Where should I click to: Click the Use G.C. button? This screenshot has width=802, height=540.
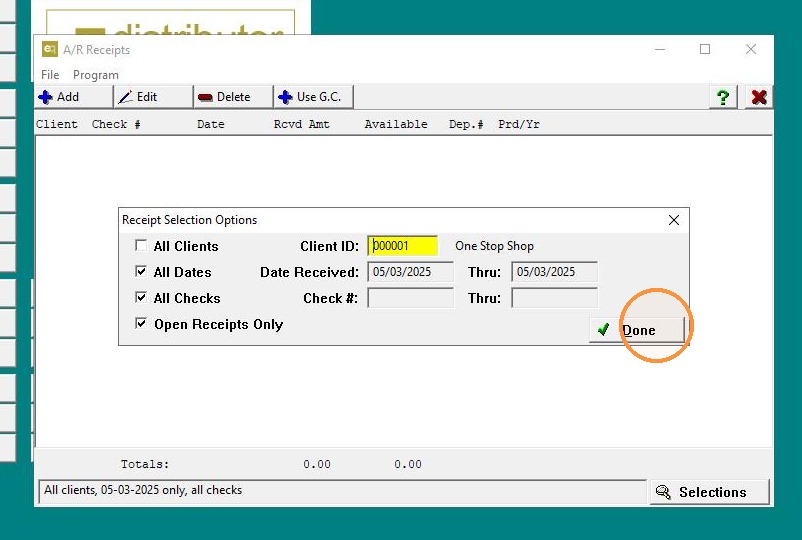point(314,97)
